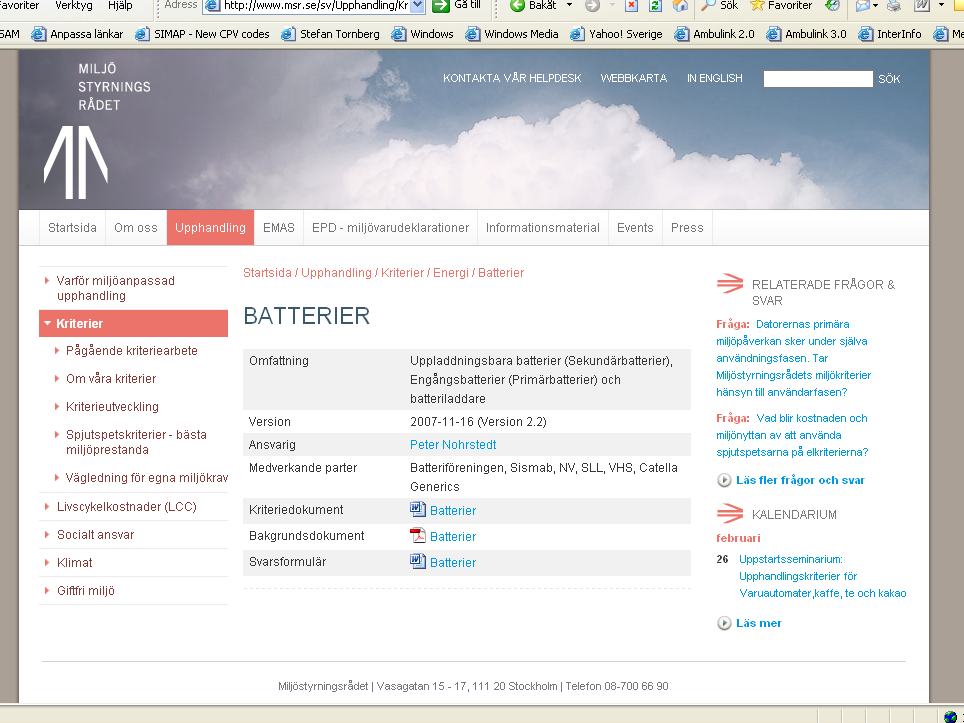Image resolution: width=964 pixels, height=723 pixels.
Task: Click the Läs mer calendar arrow icon
Action: (724, 623)
